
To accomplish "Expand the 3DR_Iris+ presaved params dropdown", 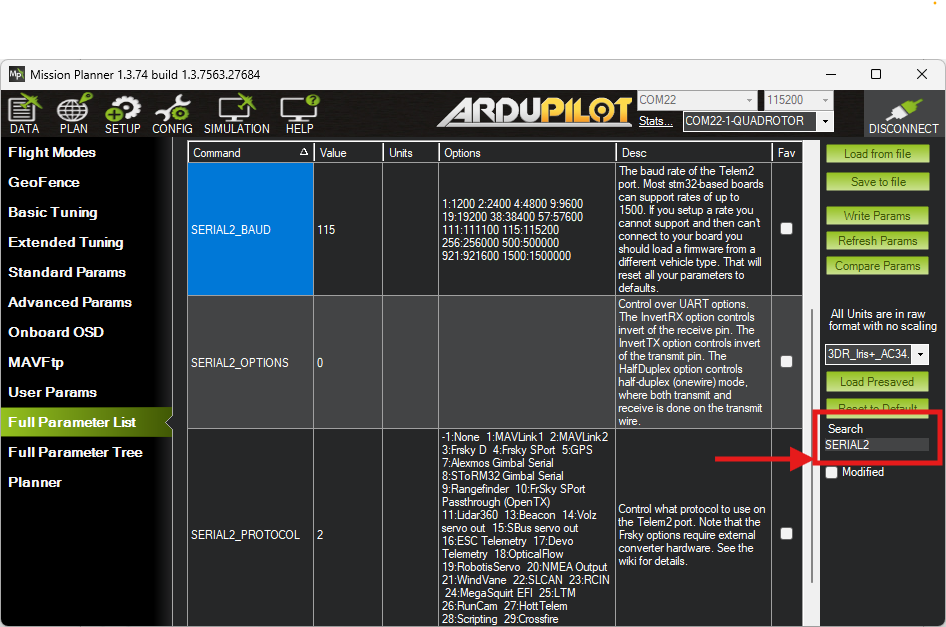I will (921, 355).
